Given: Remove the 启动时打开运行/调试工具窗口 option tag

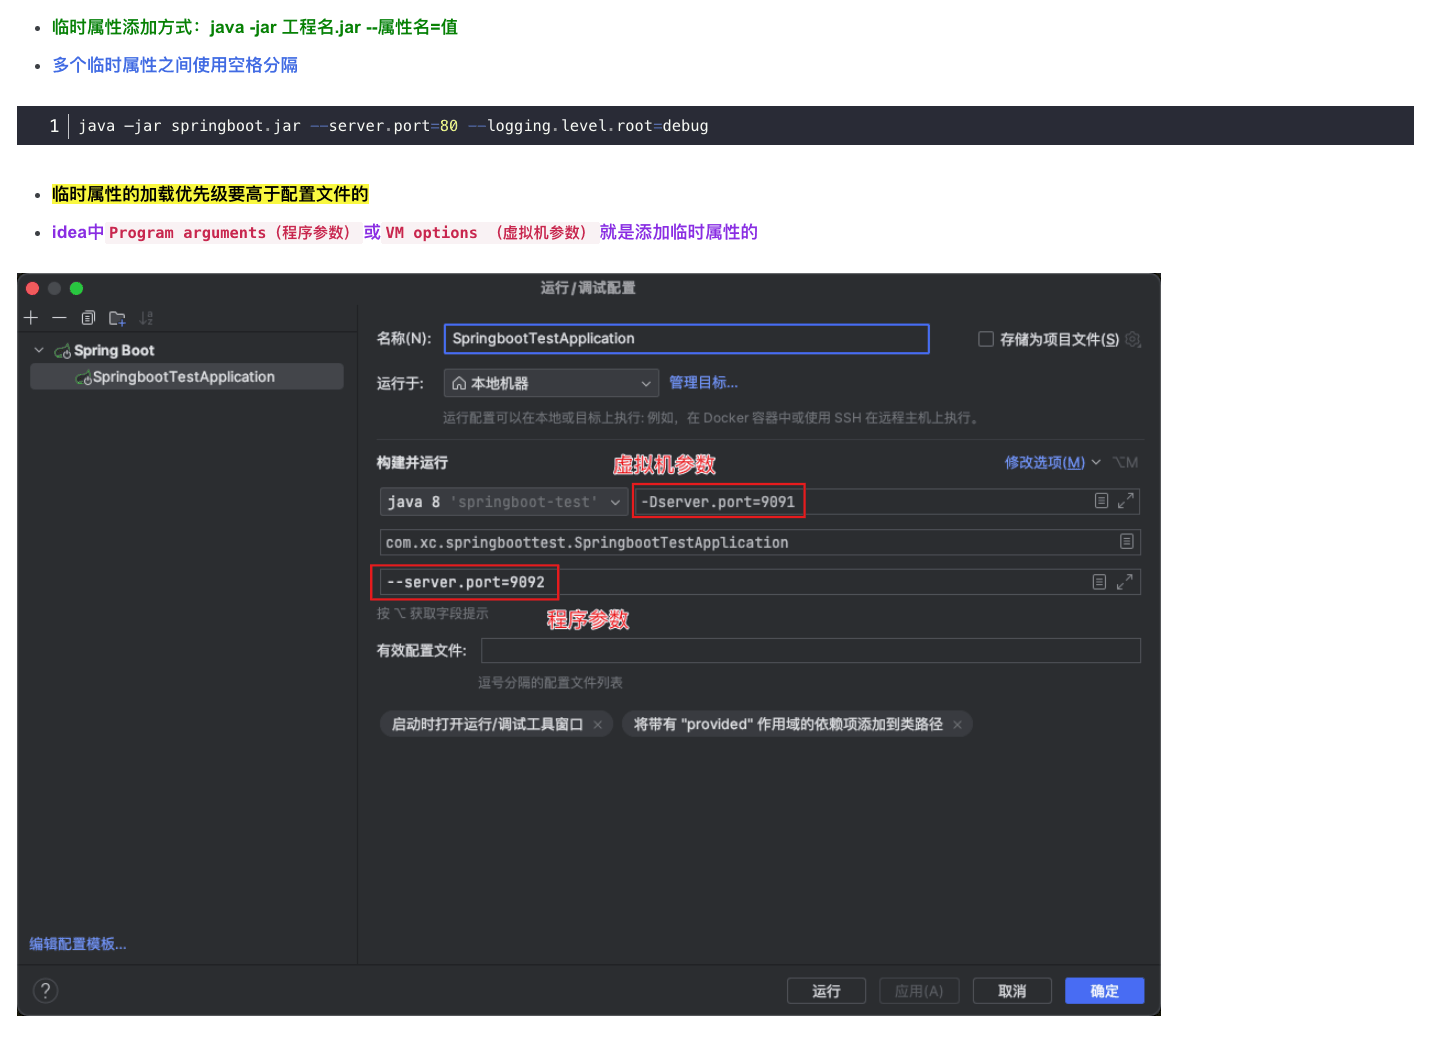Looking at the screenshot, I should click(598, 725).
